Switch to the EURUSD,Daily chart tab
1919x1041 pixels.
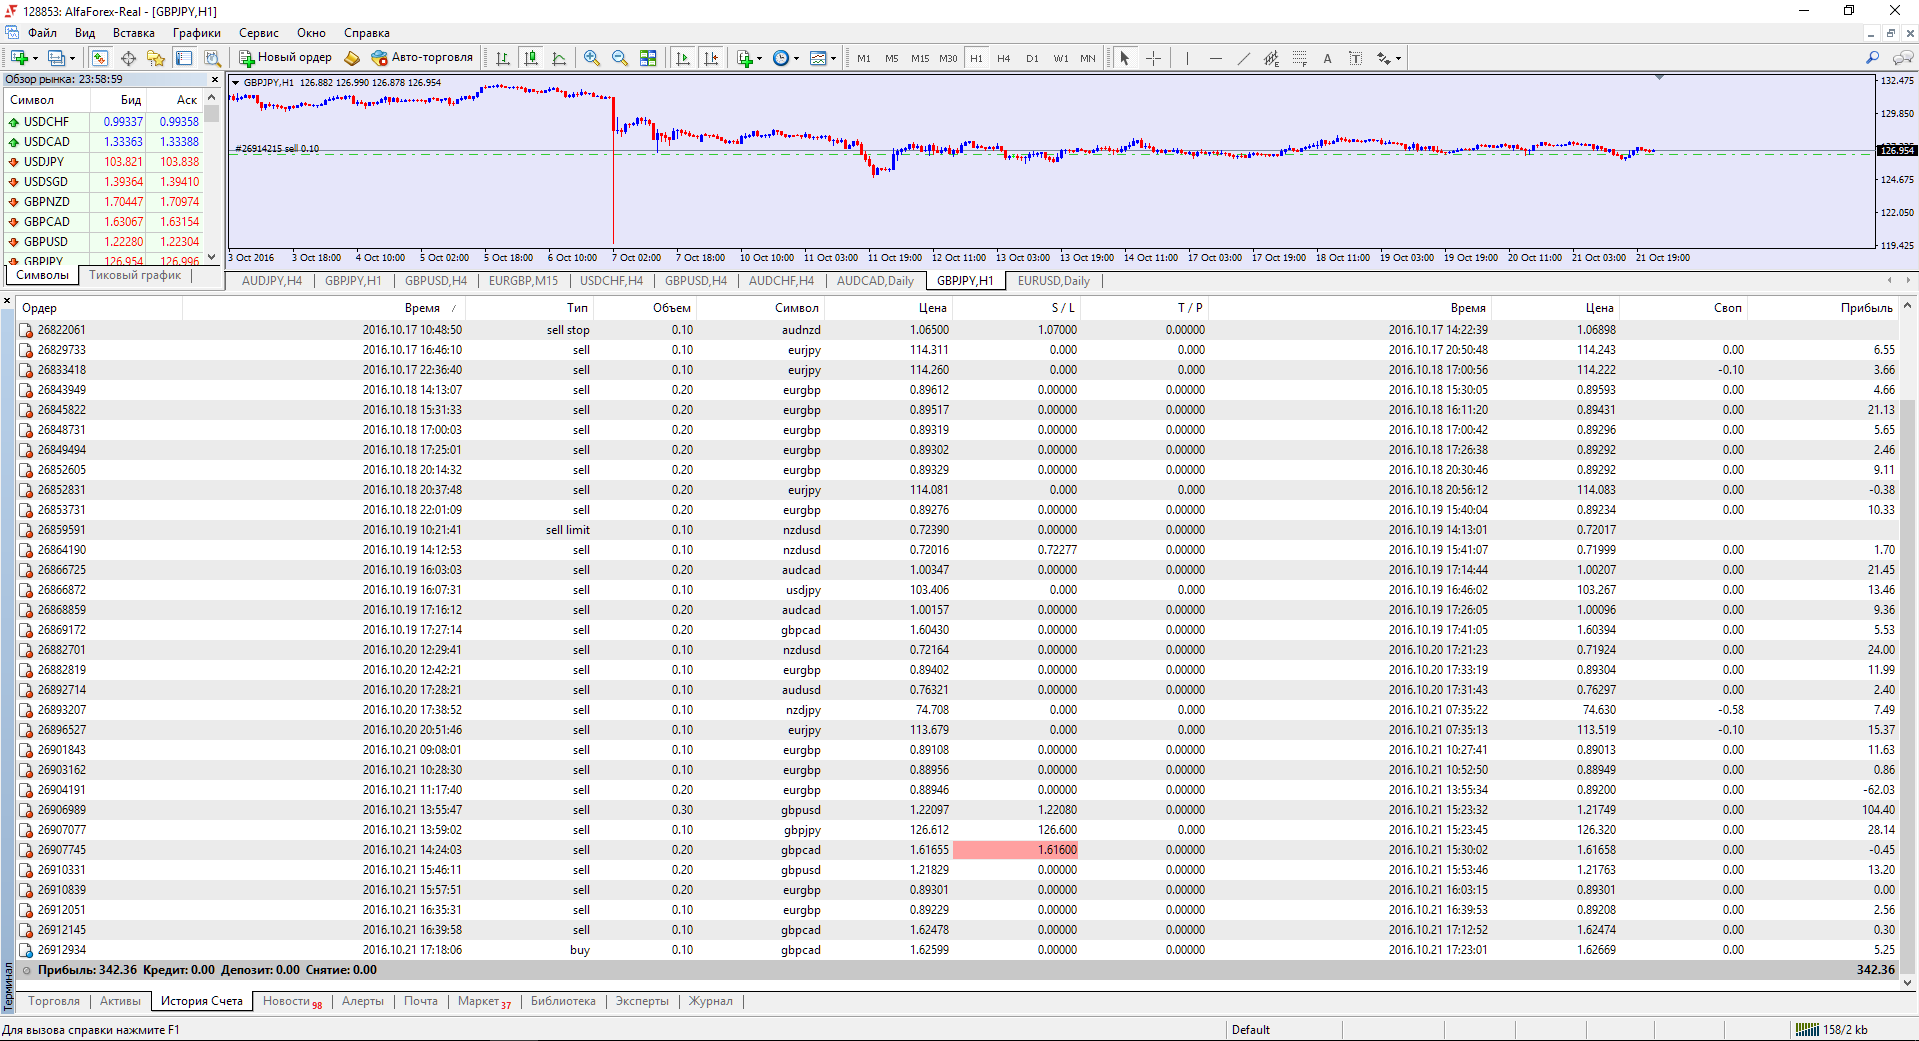coord(1053,281)
